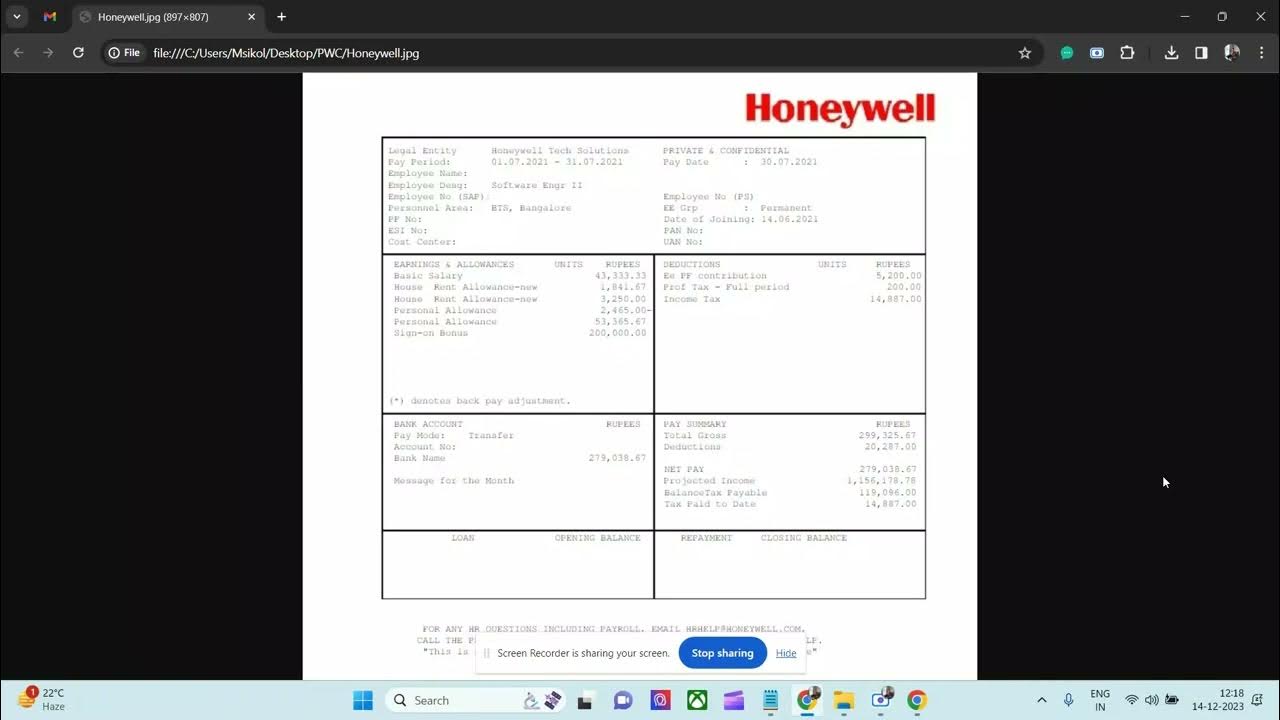Select the Honeywell.jpg browser tab

[166, 17]
